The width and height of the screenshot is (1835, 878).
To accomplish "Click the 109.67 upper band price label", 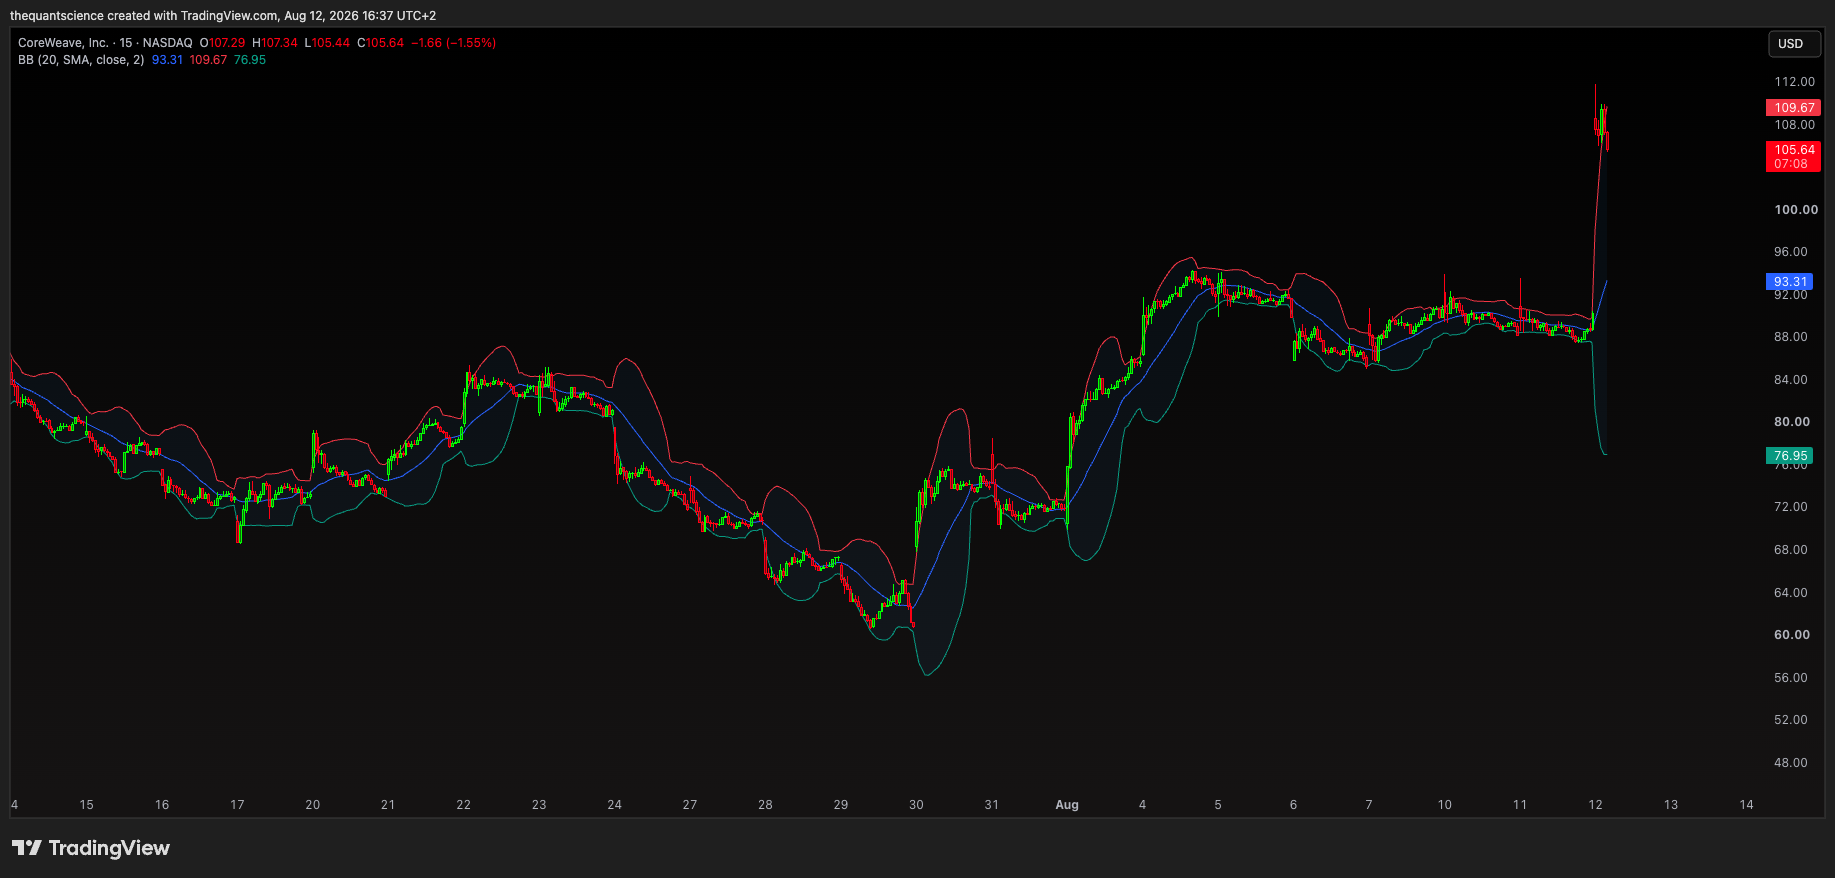I will pos(1794,108).
